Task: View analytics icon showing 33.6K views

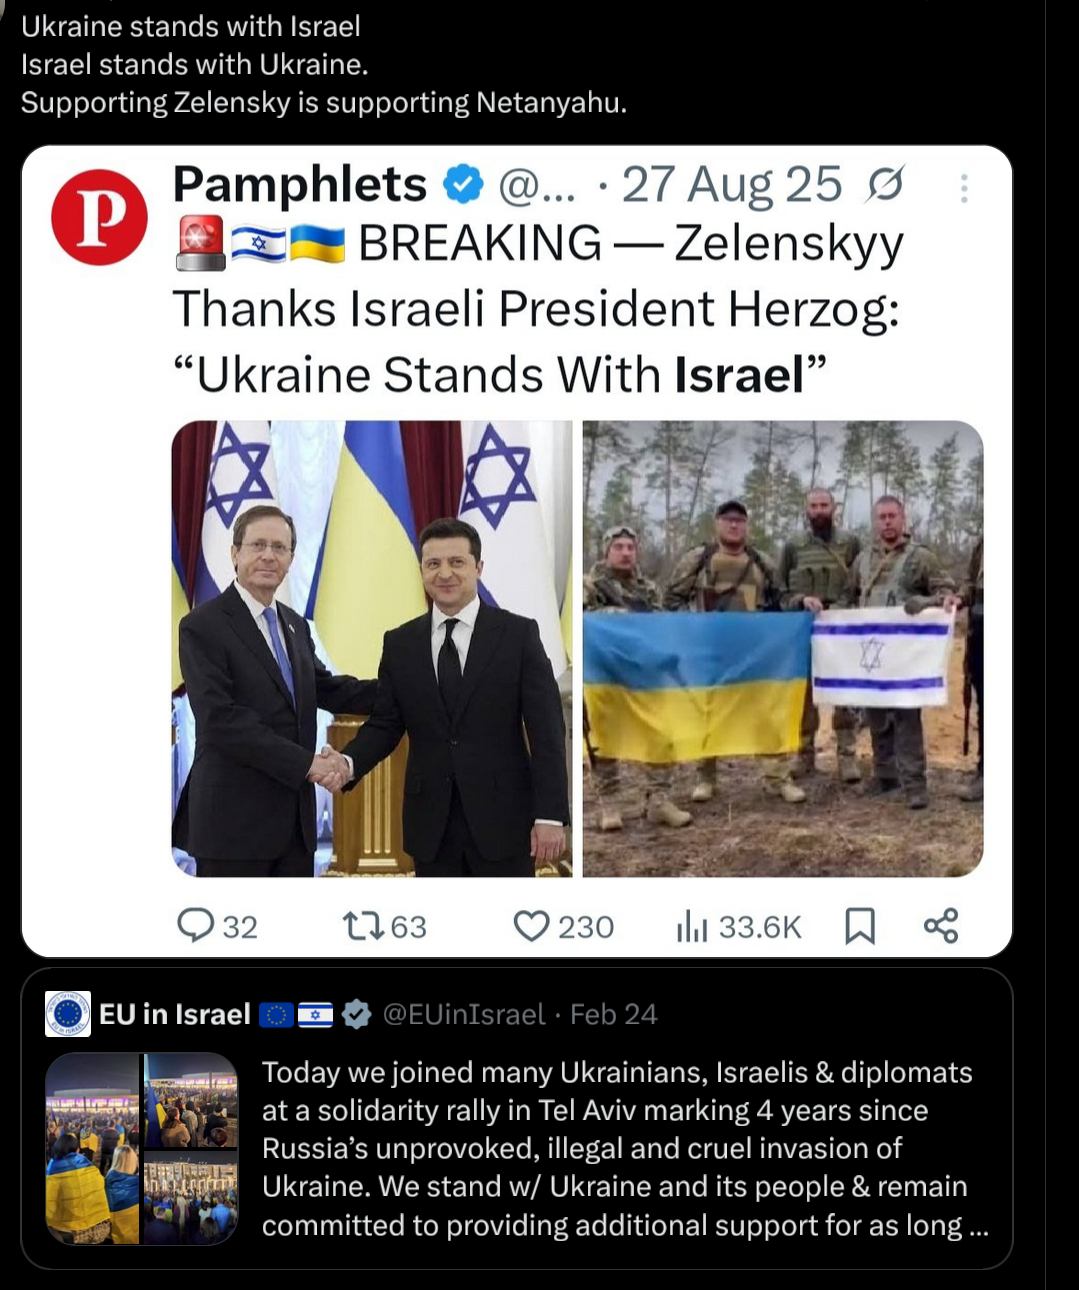Action: point(692,926)
